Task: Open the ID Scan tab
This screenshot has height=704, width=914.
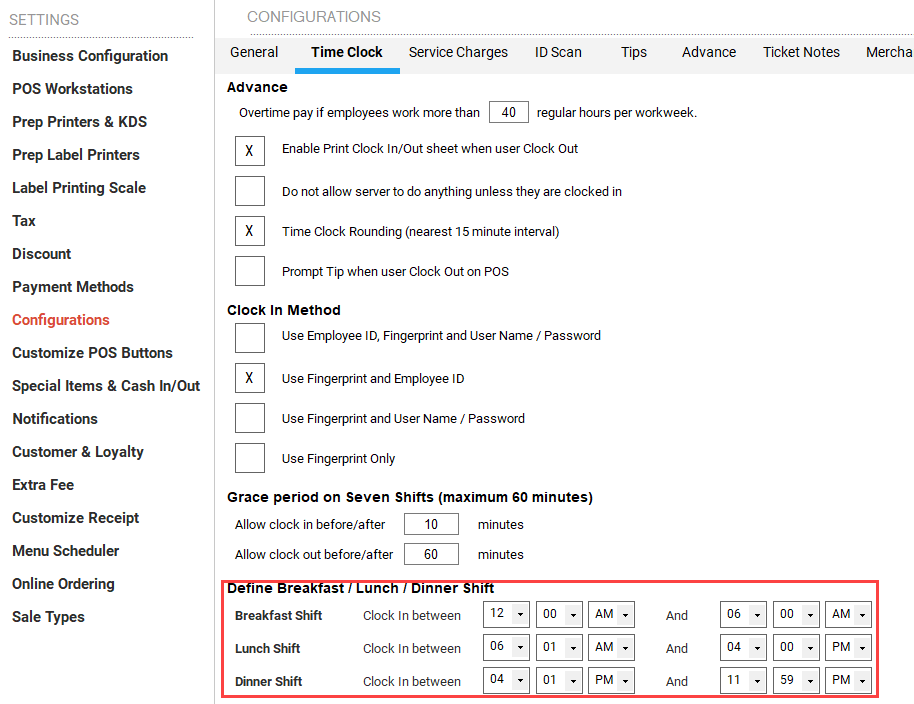Action: coord(558,52)
